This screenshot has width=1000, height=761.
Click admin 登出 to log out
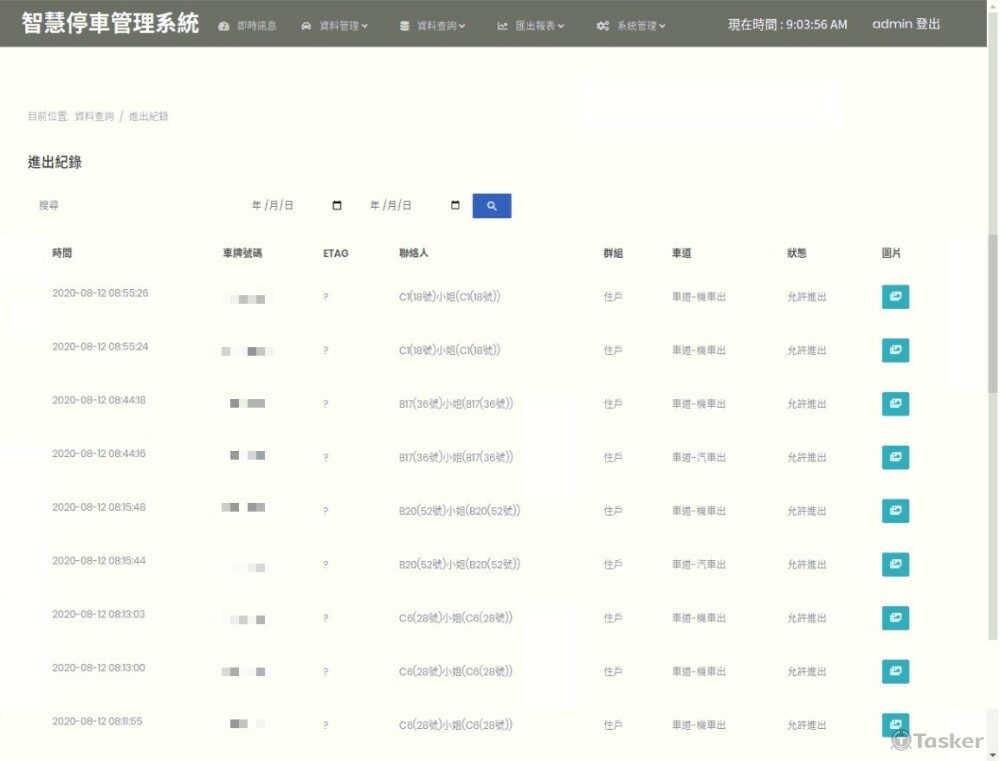[906, 24]
